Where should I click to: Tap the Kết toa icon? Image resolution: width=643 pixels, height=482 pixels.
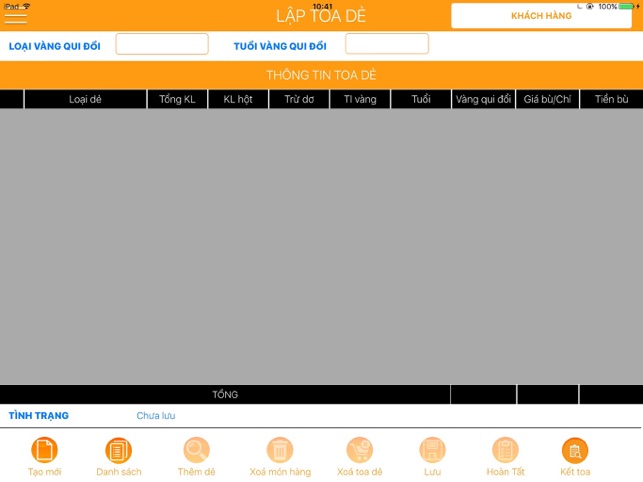click(575, 450)
